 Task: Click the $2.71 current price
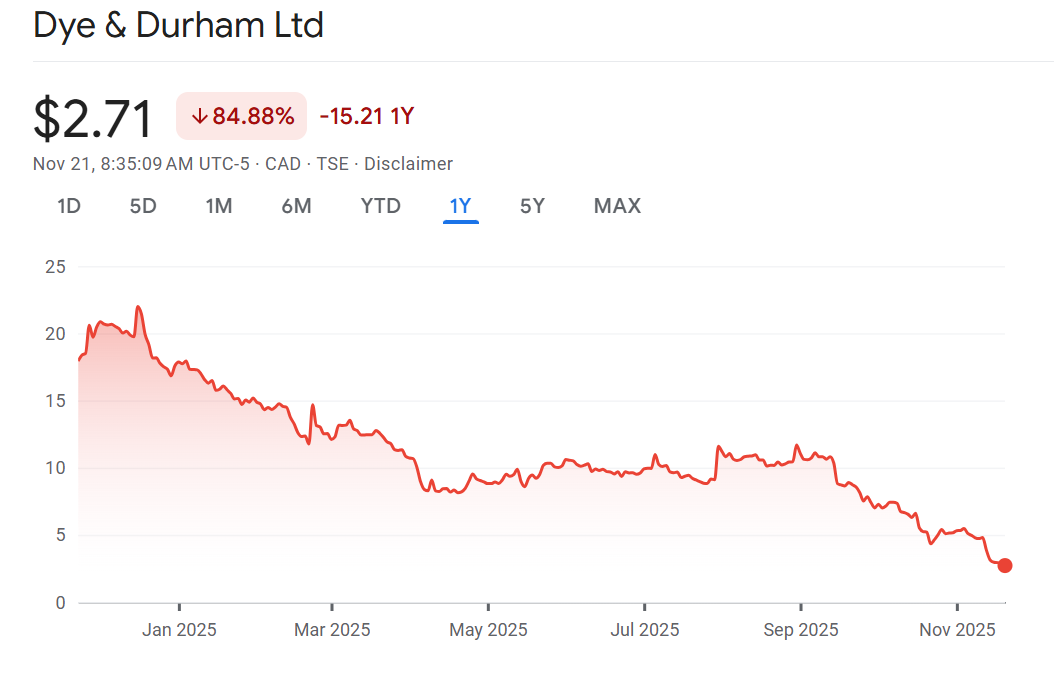coord(93,119)
